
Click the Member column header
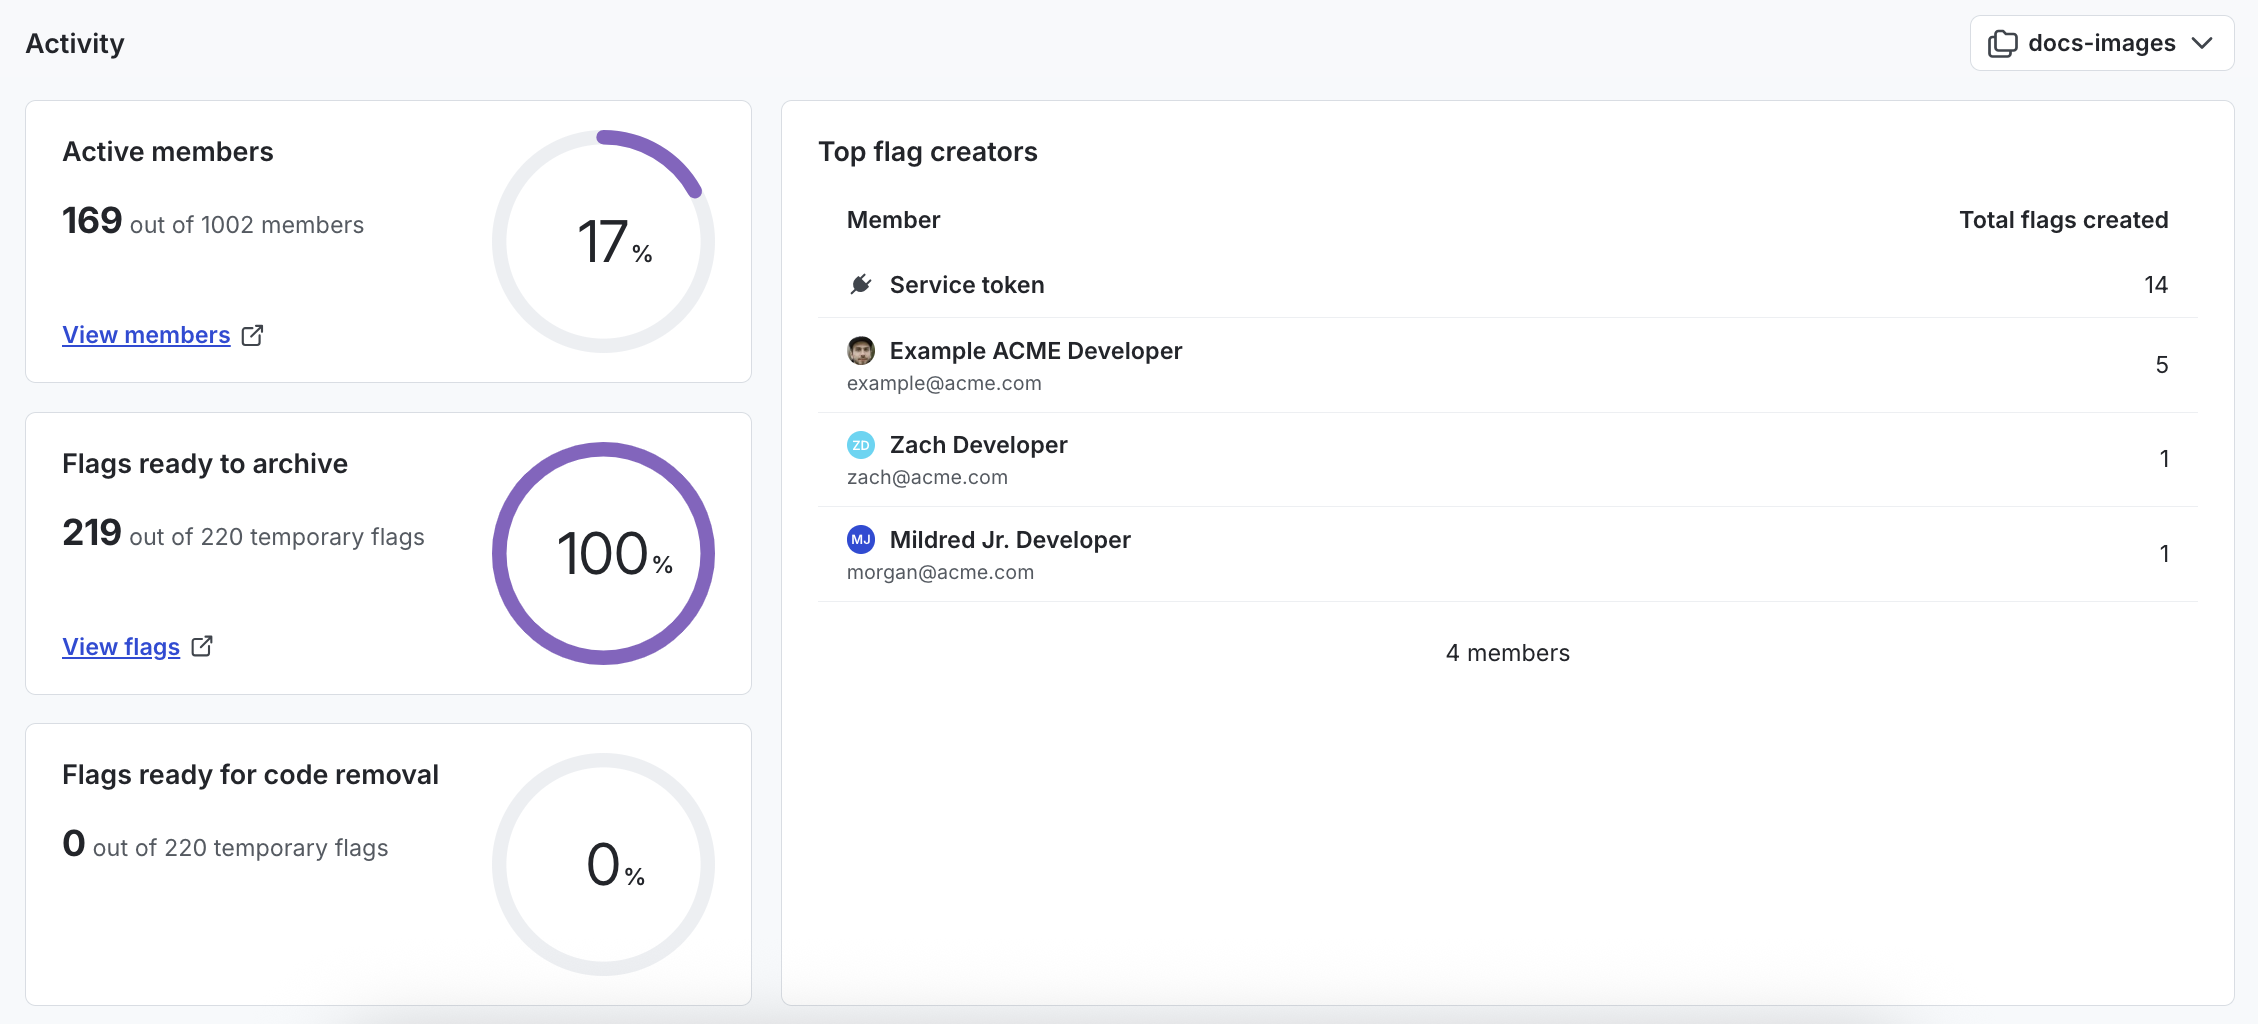[x=893, y=219]
